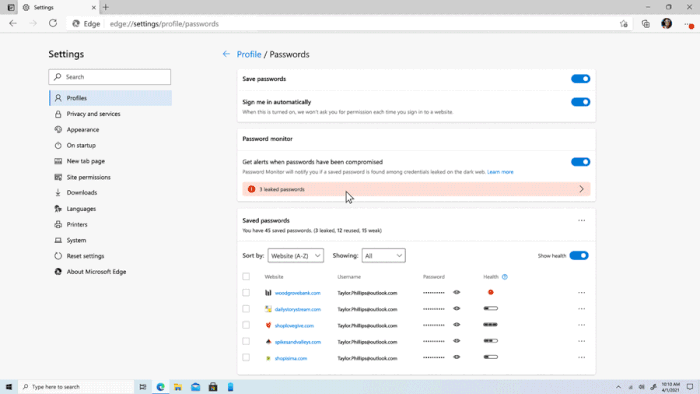Open more actions for shoplovegive.com row
Image resolution: width=700 pixels, height=394 pixels.
coord(581,325)
